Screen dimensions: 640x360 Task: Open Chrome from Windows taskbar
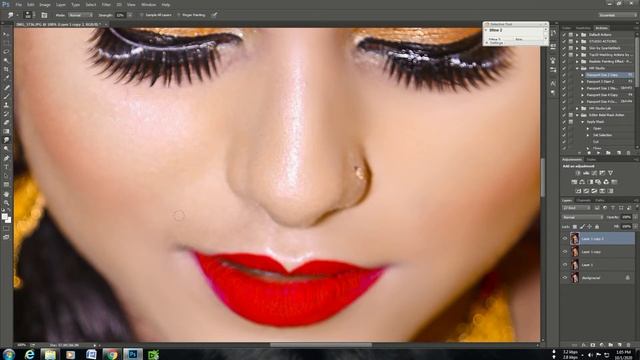111,354
